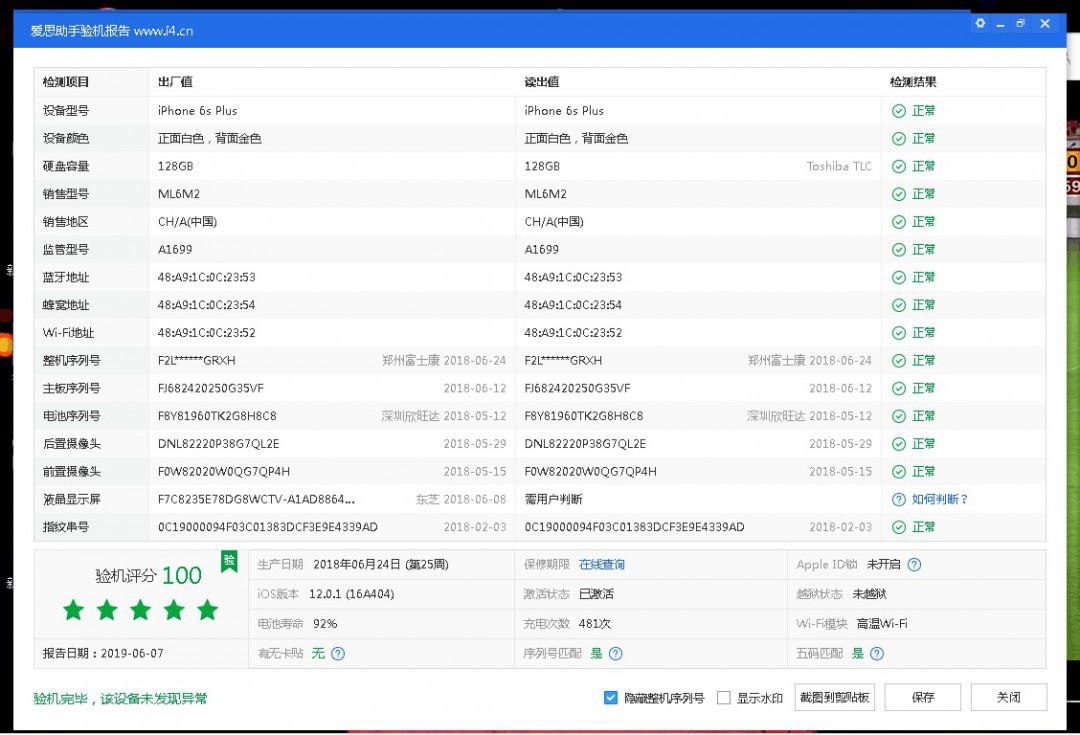Click the first green rating star
The image size is (1080, 735).
pos(74,610)
